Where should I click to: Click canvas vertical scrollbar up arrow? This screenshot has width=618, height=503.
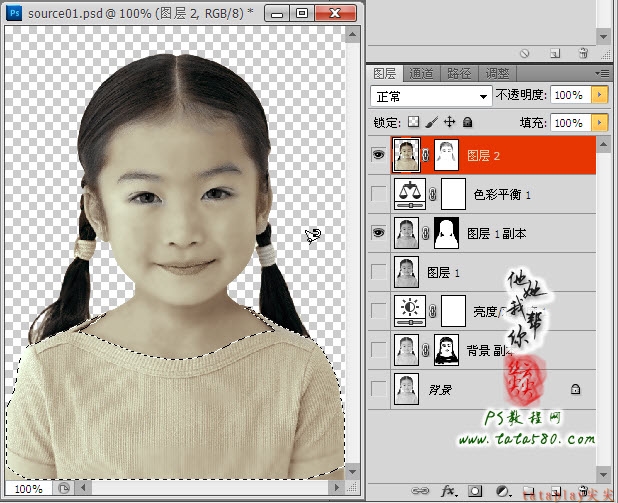[352, 35]
